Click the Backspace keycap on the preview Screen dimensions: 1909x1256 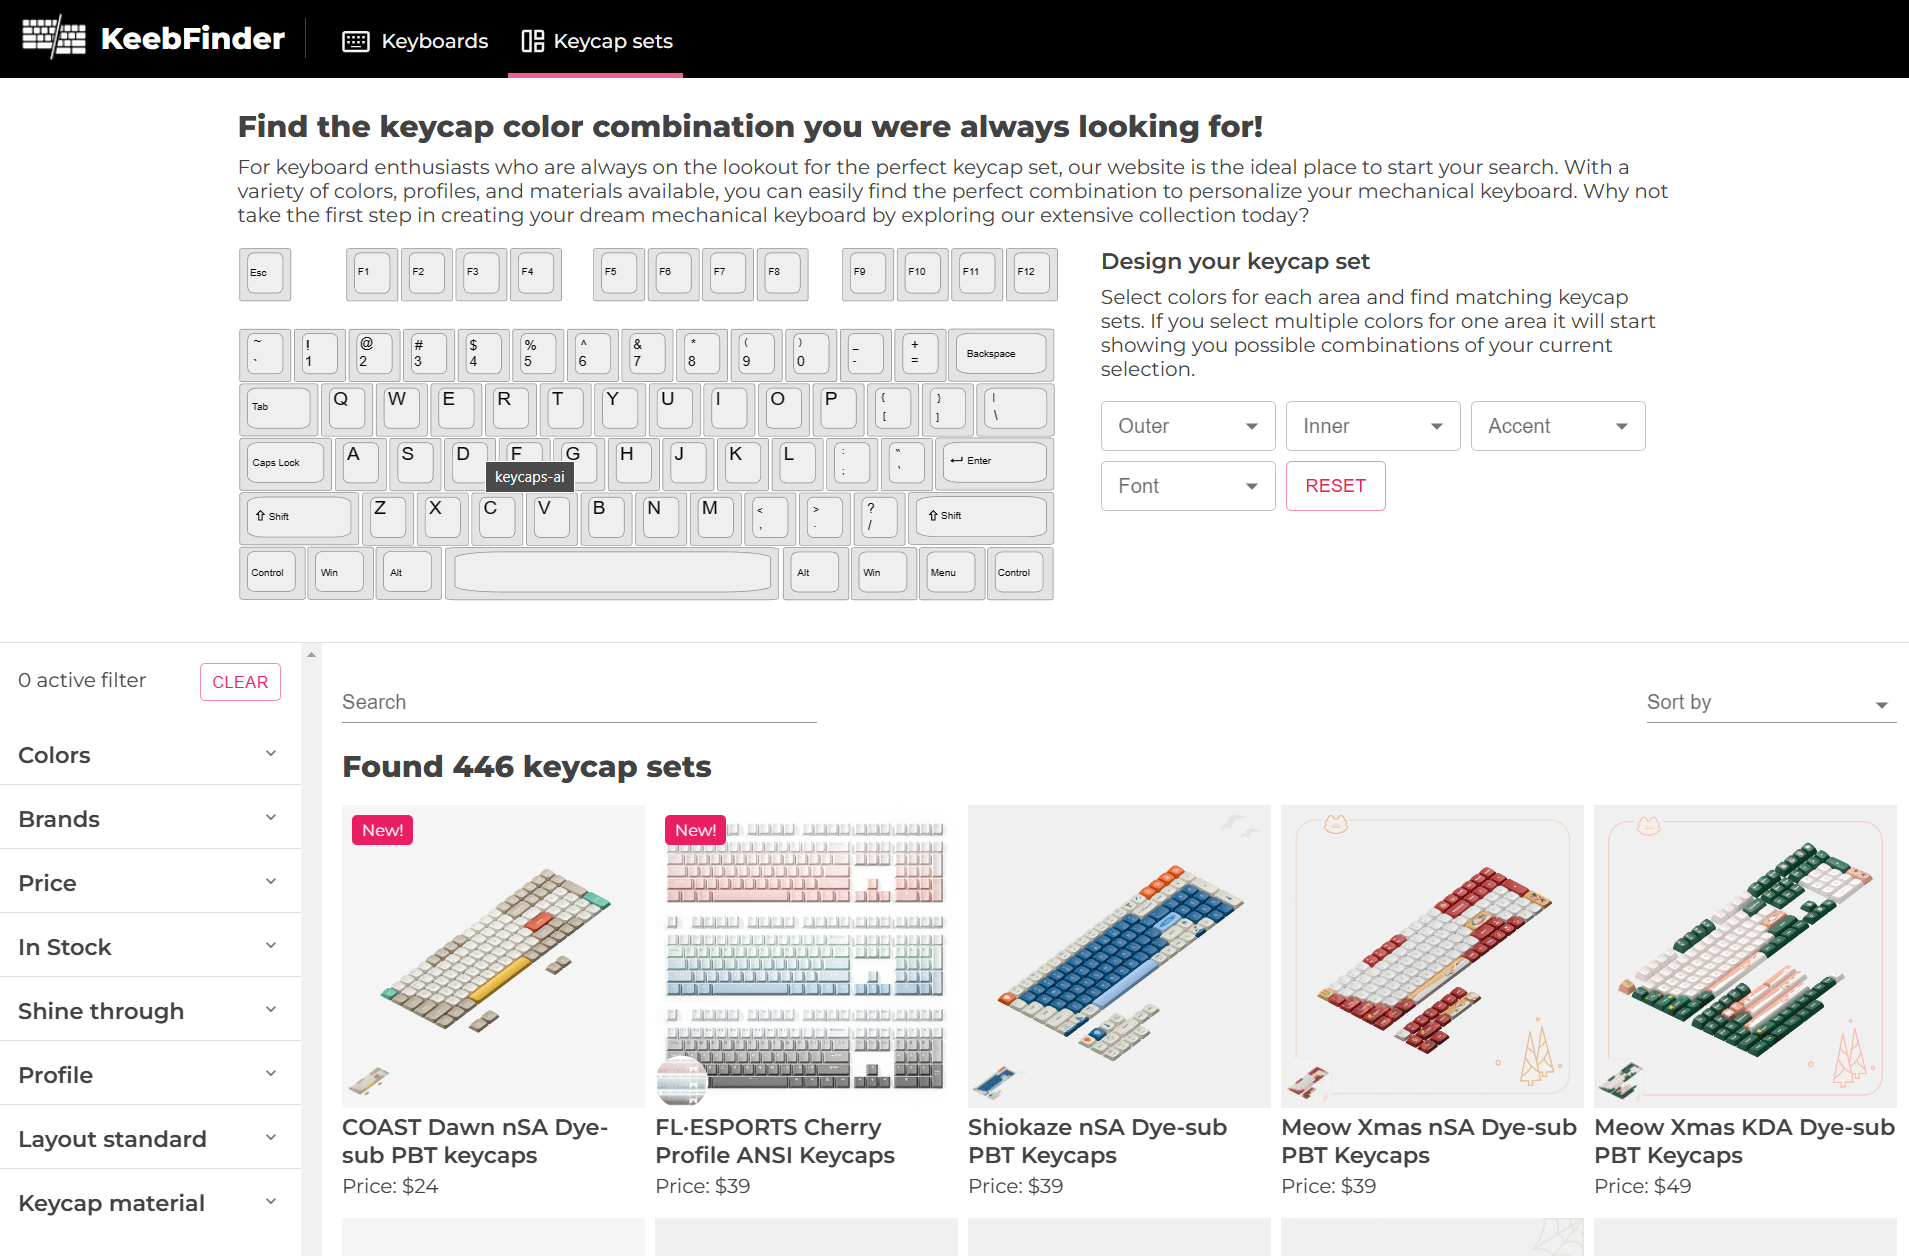[x=1001, y=355]
